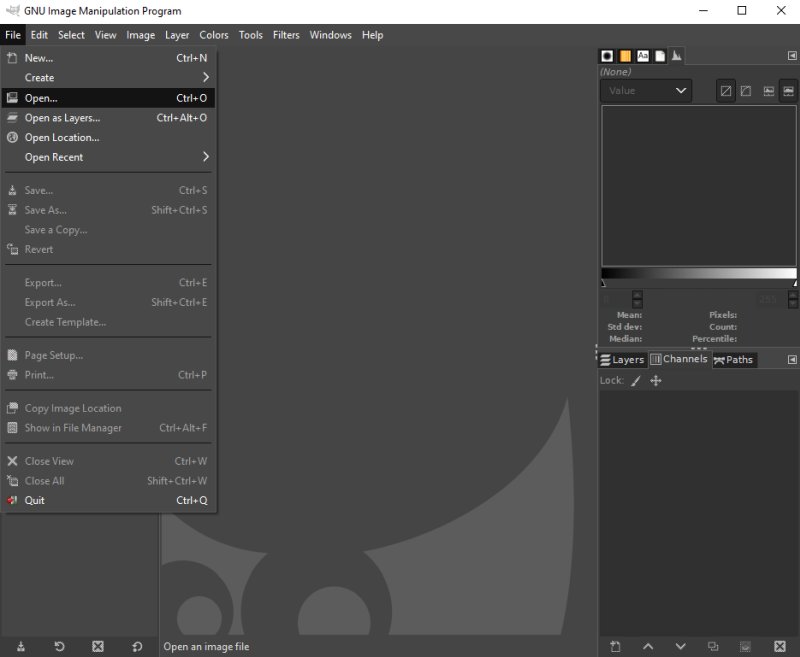Screen dimensions: 800x657
Task: Select the Histogram tab icon
Action: point(677,56)
